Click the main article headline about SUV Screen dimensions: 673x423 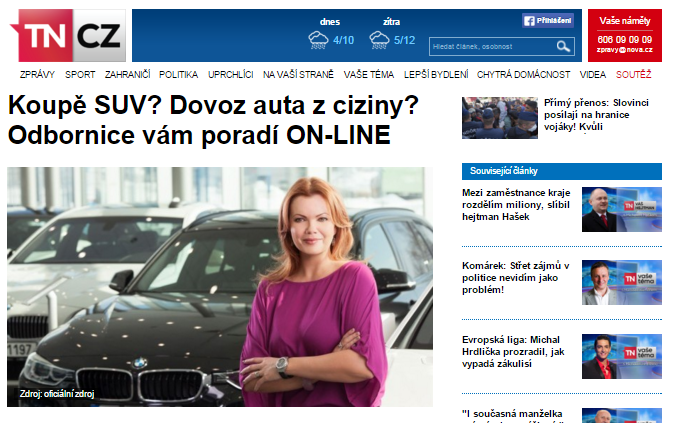[213, 120]
